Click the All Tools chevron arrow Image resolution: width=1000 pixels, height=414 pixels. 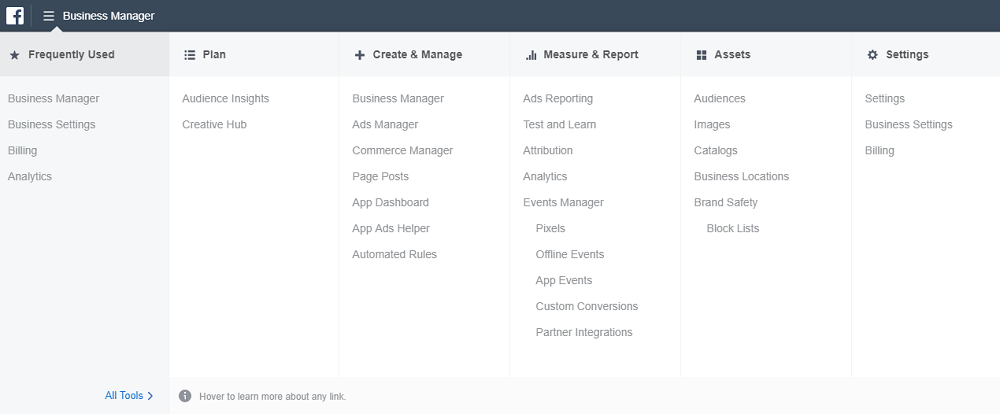point(151,396)
